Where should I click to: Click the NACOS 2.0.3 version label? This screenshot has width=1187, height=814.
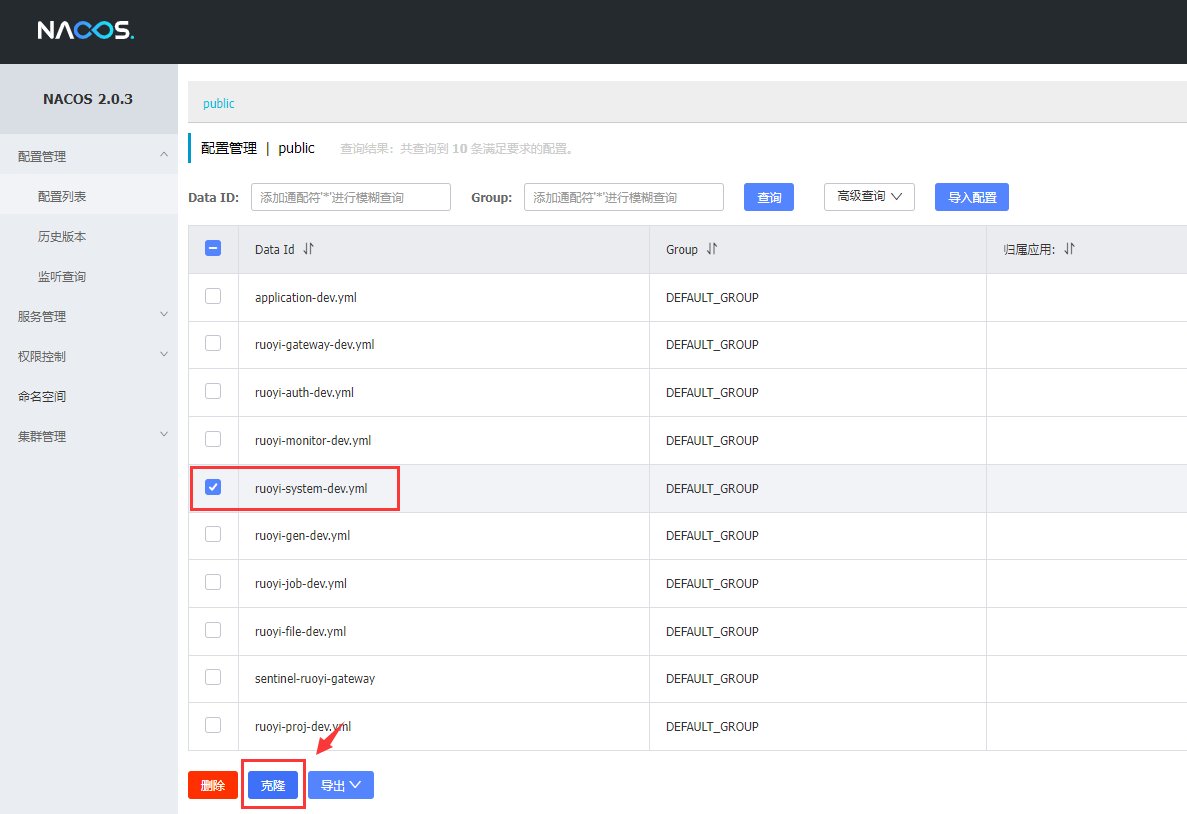(88, 99)
